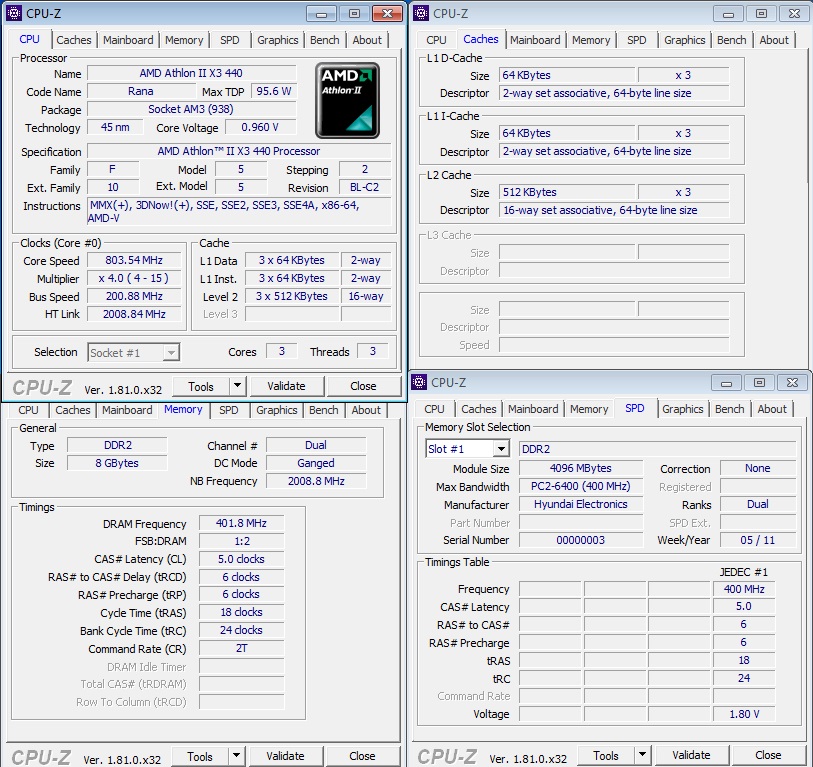Image resolution: width=813 pixels, height=767 pixels.
Task: Open the Memory tab in the CPU window
Action: (x=184, y=40)
